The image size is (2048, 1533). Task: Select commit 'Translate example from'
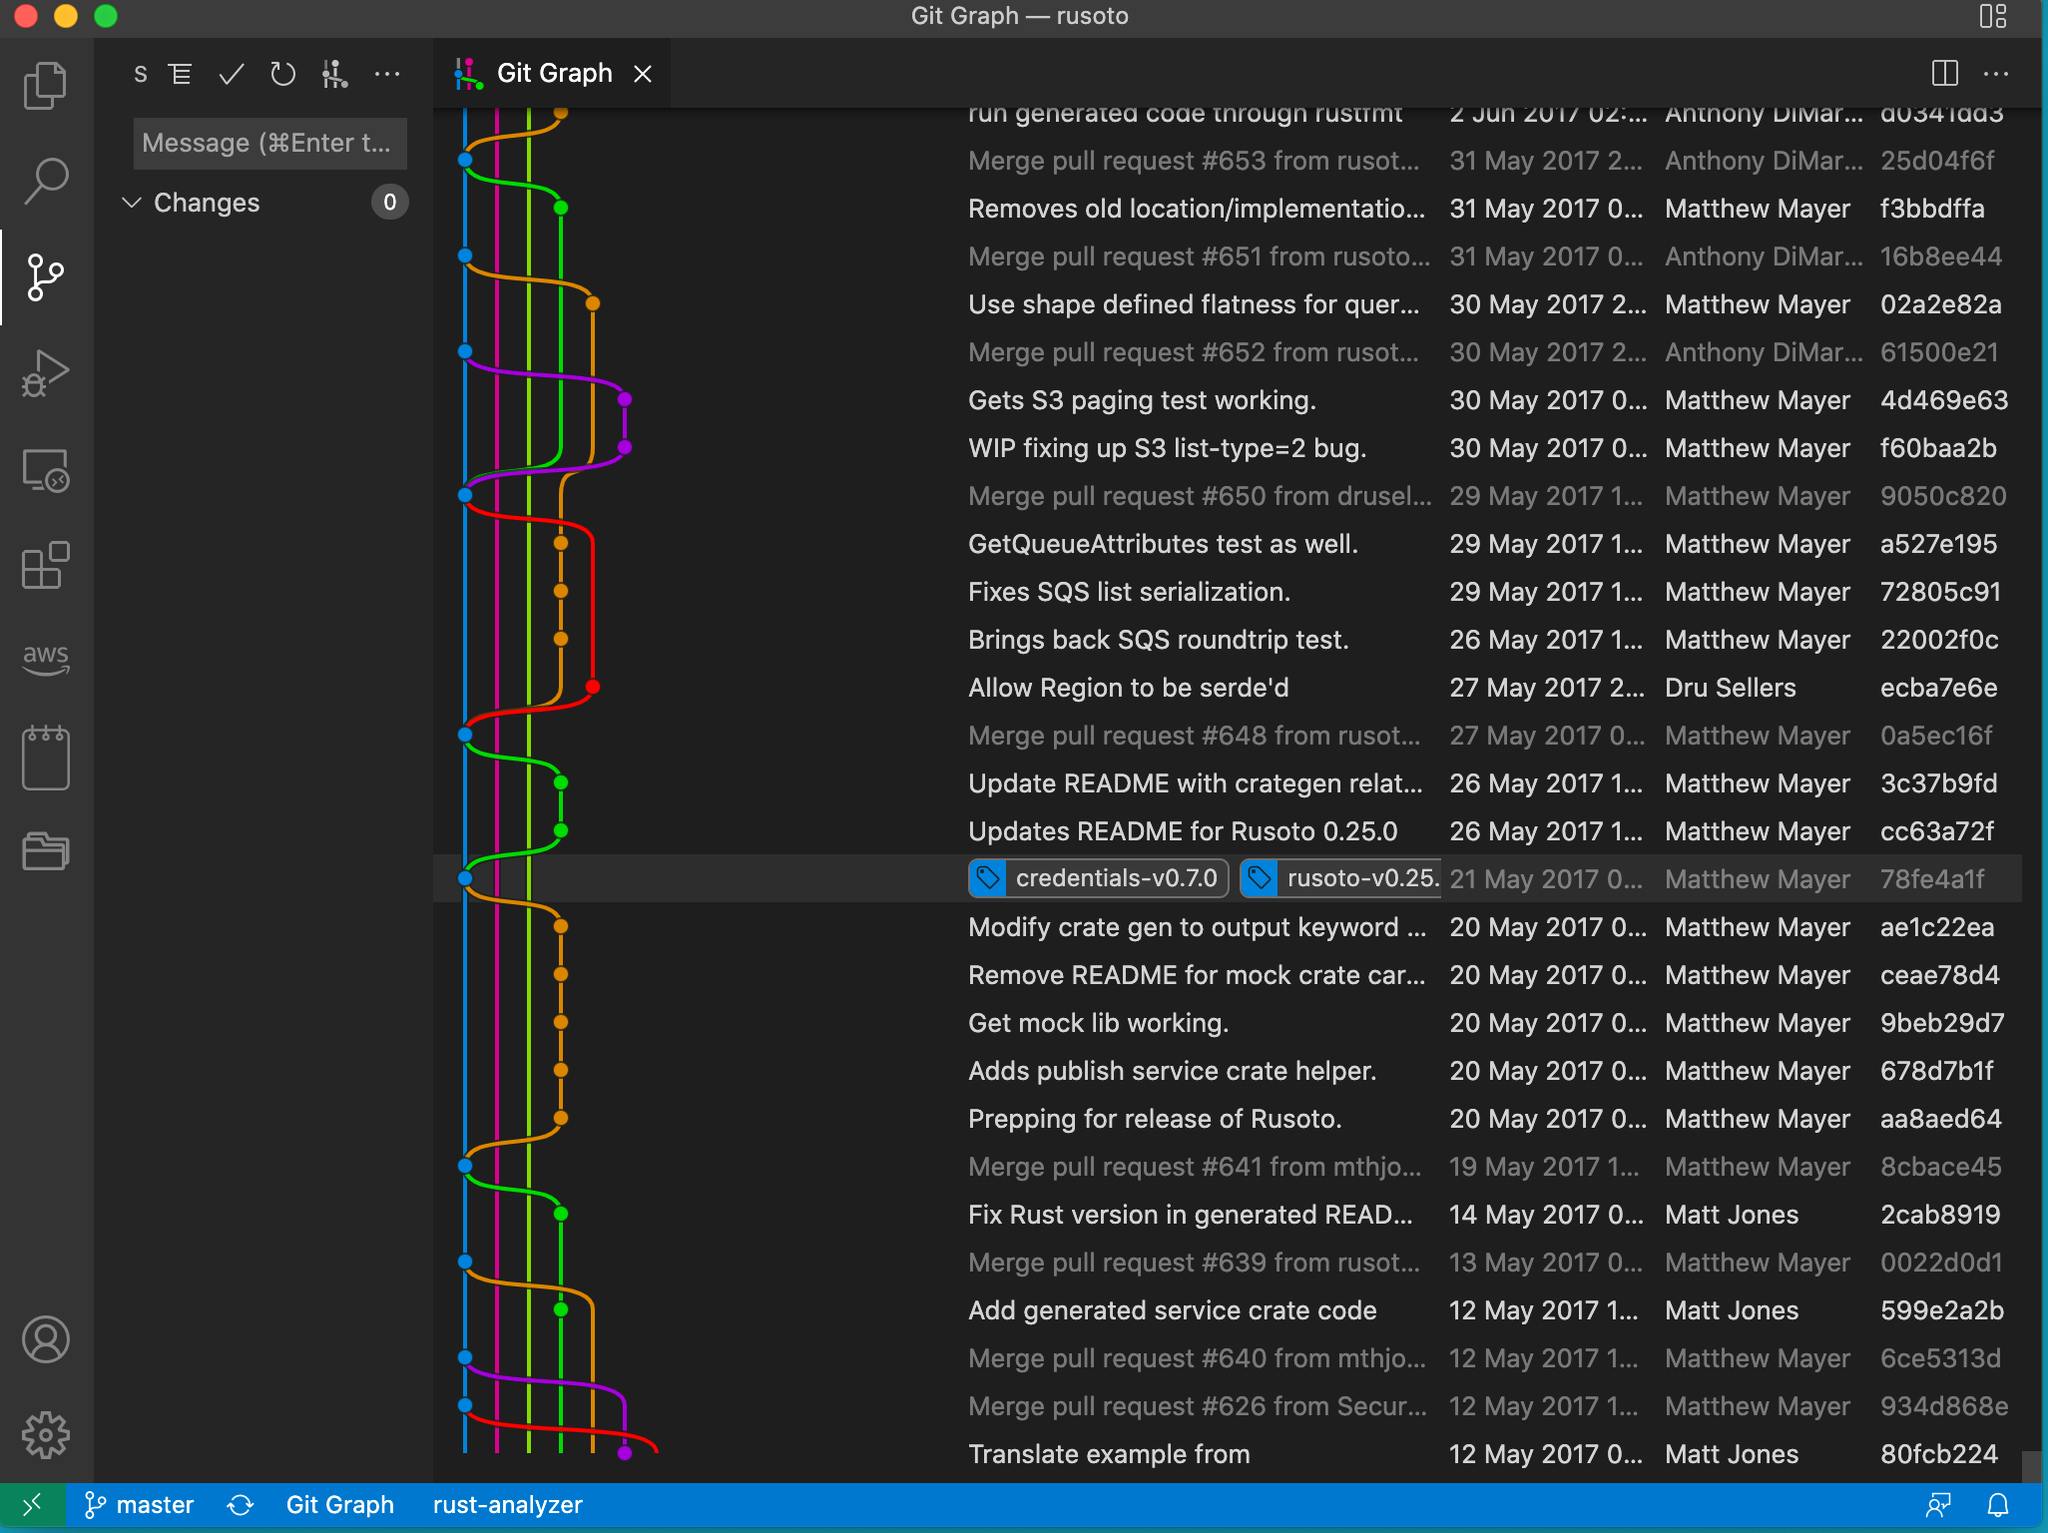point(1109,1455)
